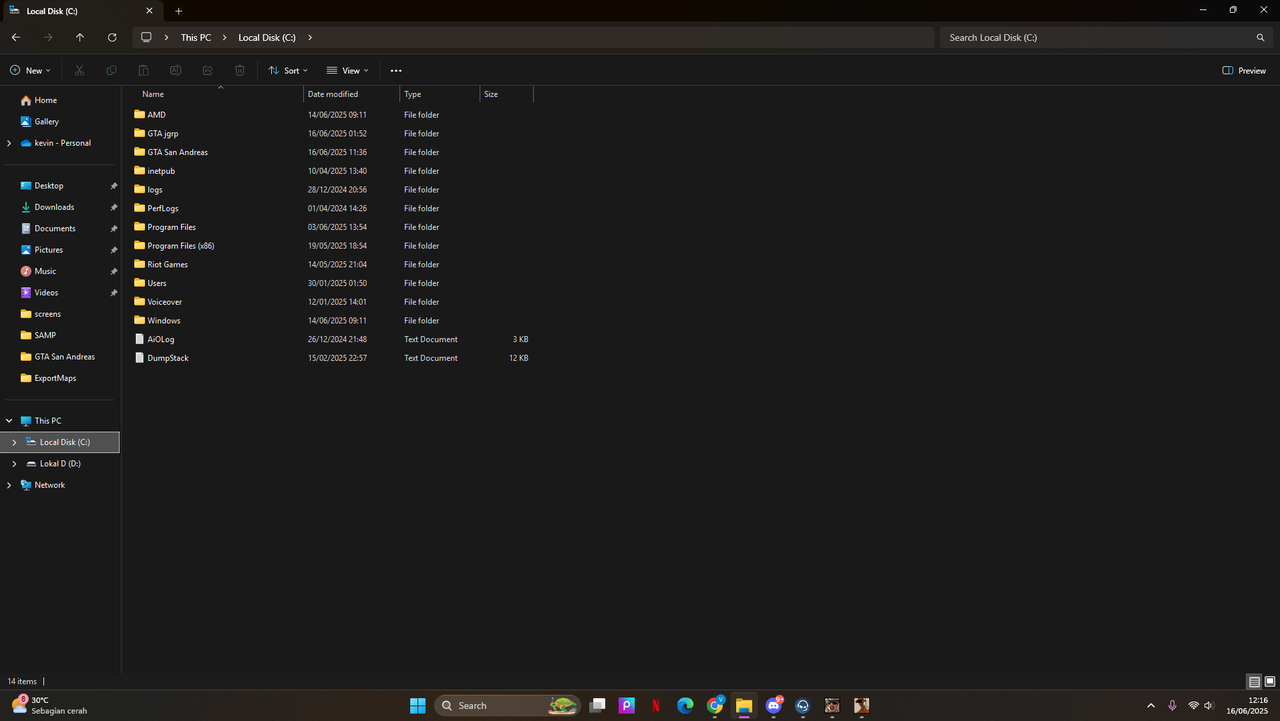Expand the Local Disk (C:) tree node
Image resolution: width=1280 pixels, height=721 pixels.
[14, 442]
